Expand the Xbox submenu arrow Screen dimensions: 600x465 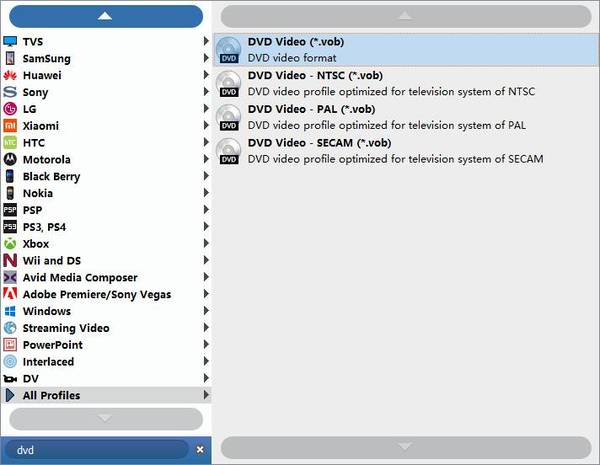[x=206, y=243]
